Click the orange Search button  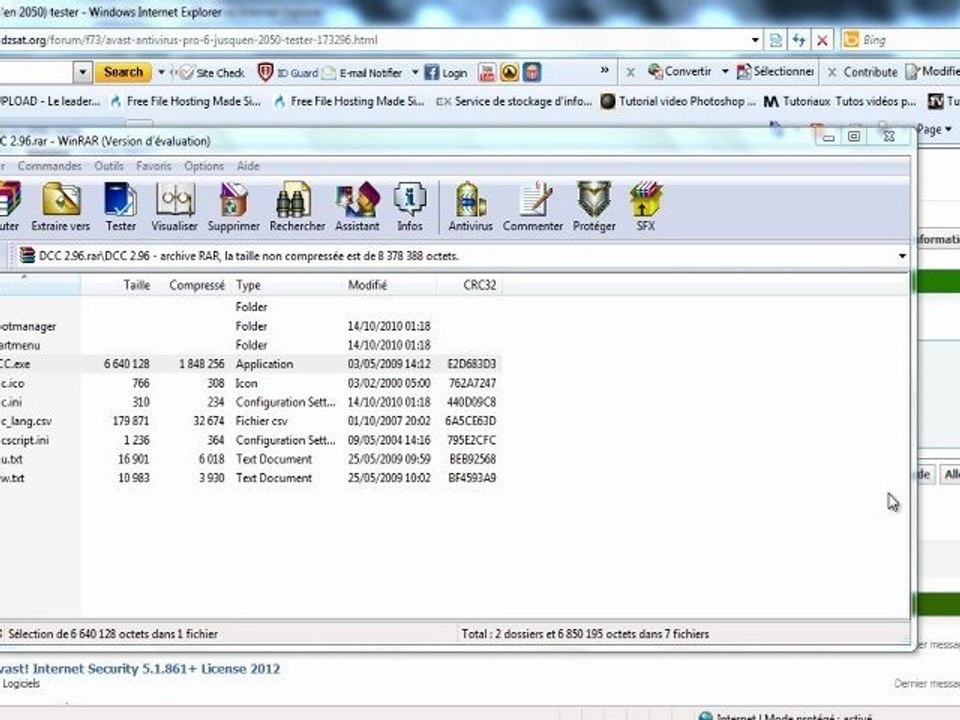pyautogui.click(x=123, y=72)
